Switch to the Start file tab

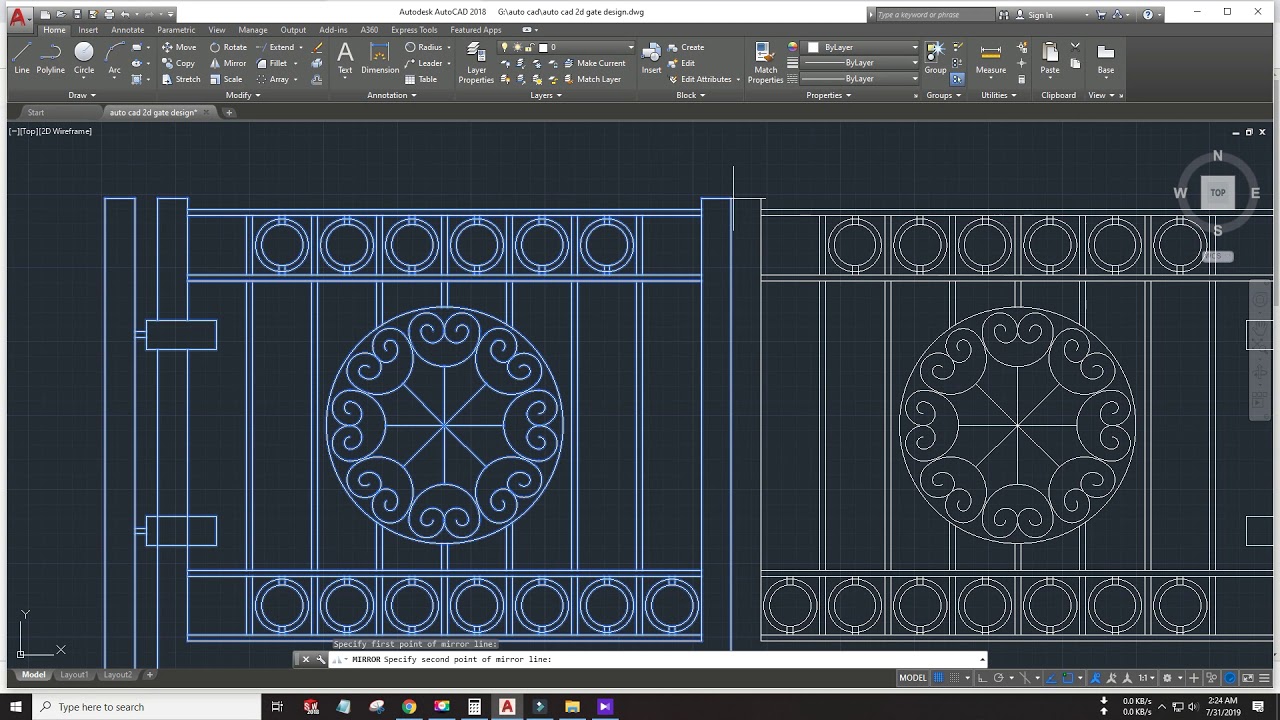click(x=36, y=113)
